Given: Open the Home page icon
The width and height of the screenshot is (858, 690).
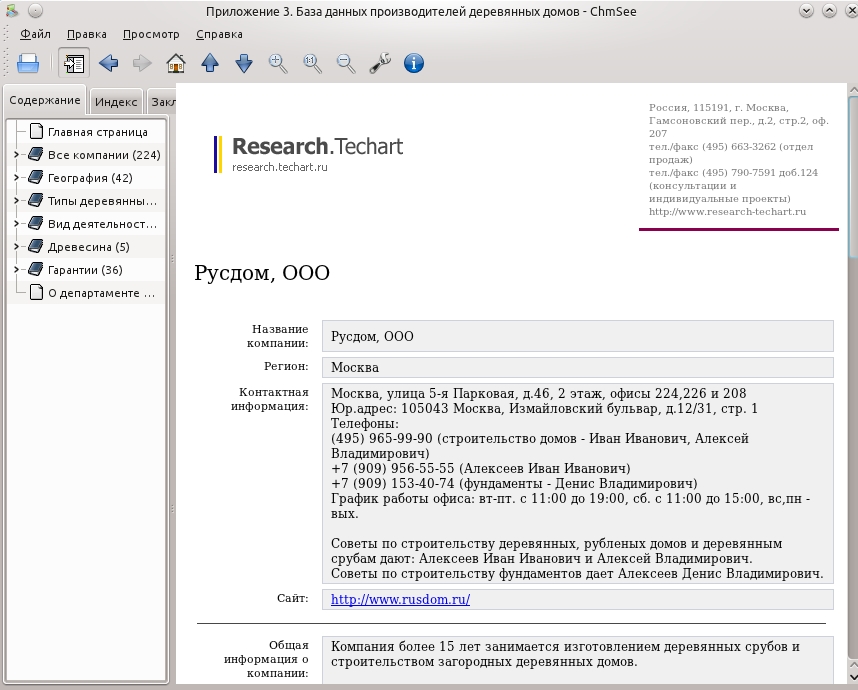Looking at the screenshot, I should click(176, 63).
